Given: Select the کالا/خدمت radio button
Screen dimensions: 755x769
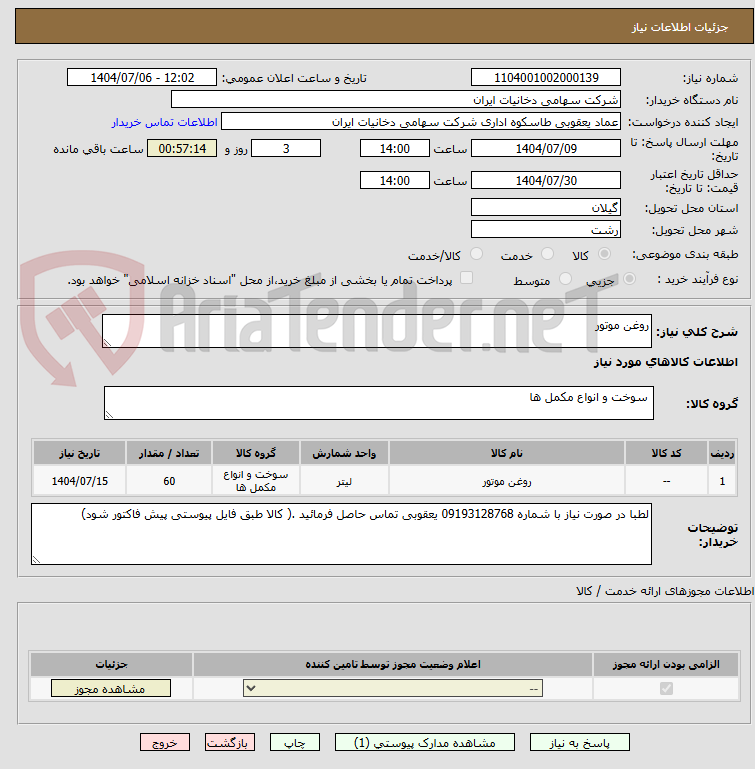Looking at the screenshot, I should [476, 254].
